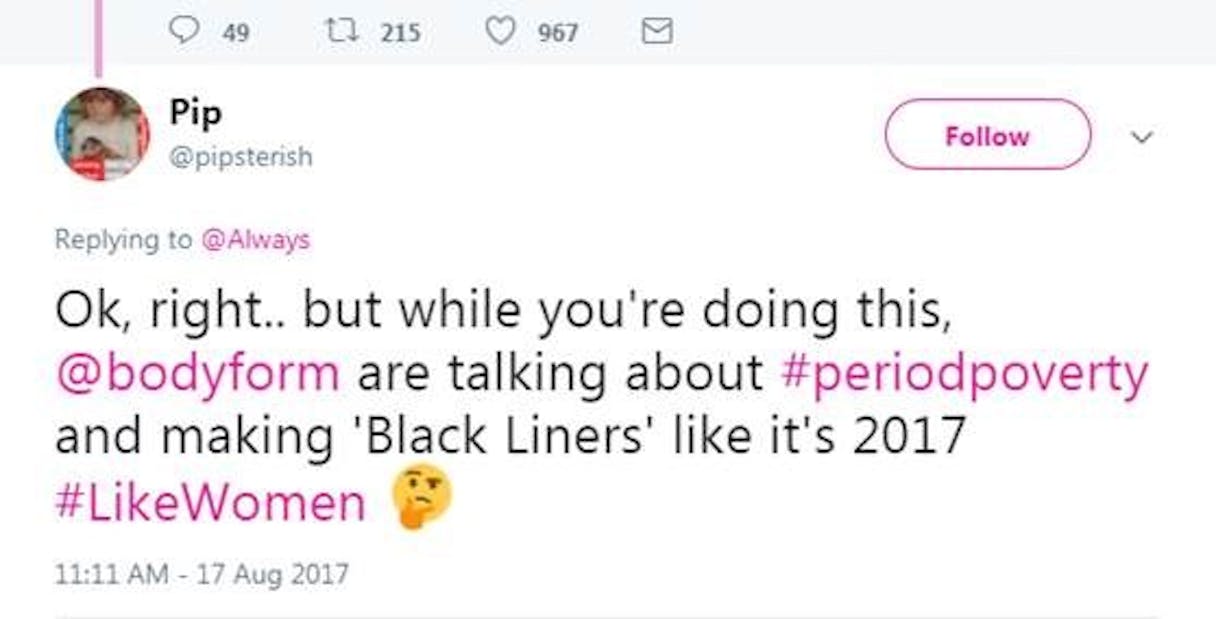Click the envelope direct message icon
This screenshot has height=619, width=1216.
pyautogui.click(x=656, y=32)
